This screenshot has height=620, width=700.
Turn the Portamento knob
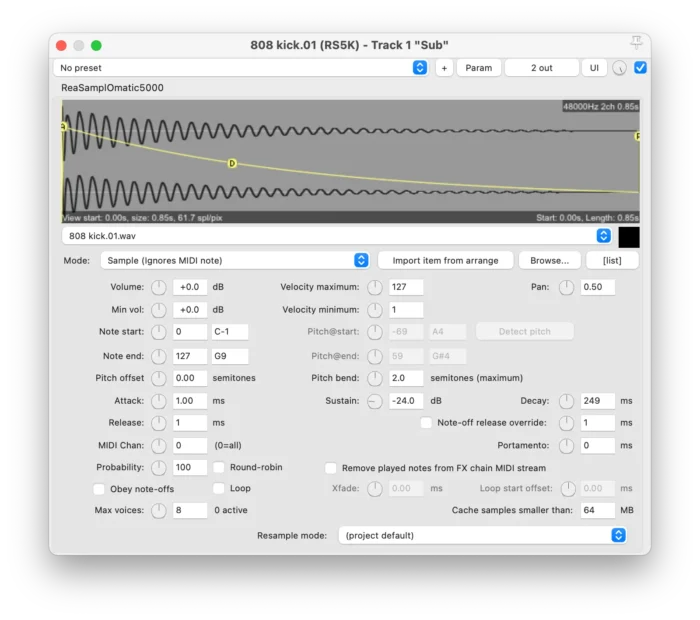tap(567, 445)
